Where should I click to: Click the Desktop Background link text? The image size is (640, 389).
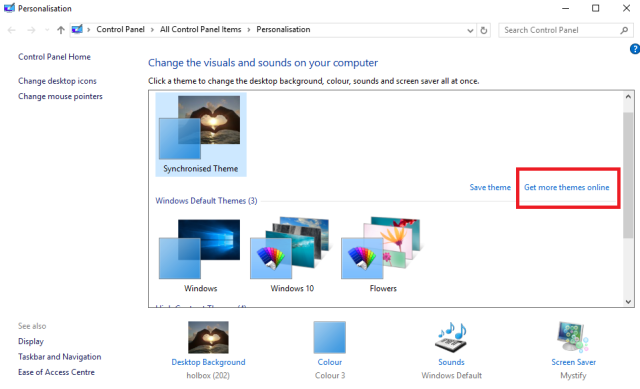tap(208, 362)
